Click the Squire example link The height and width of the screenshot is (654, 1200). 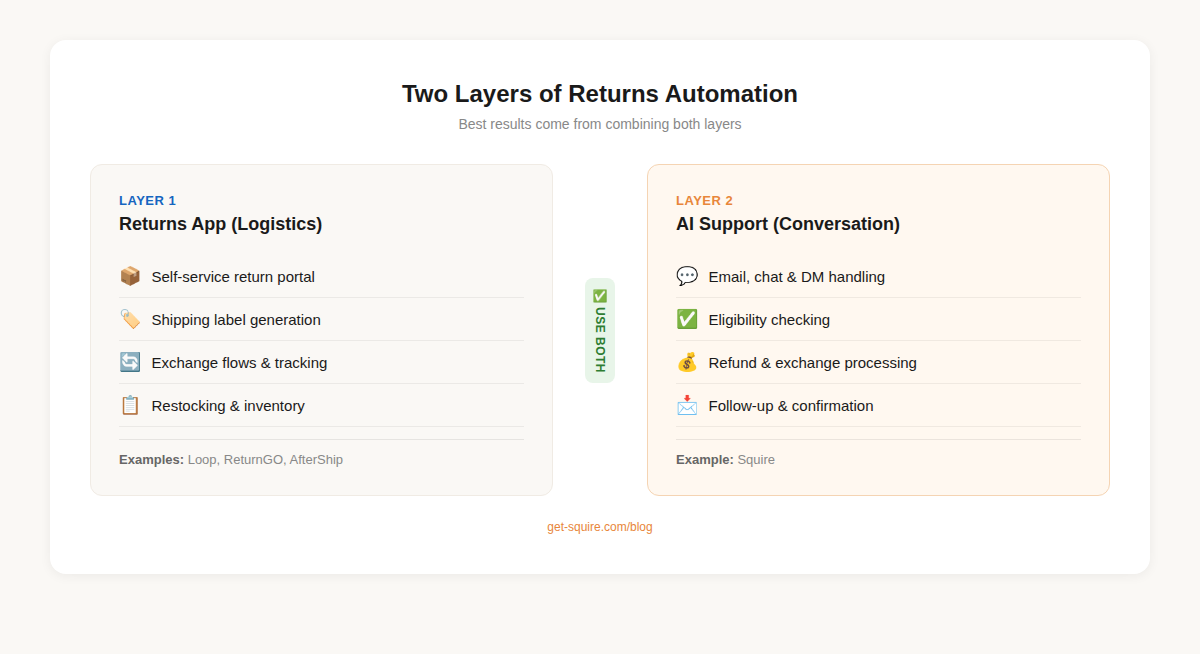click(756, 459)
